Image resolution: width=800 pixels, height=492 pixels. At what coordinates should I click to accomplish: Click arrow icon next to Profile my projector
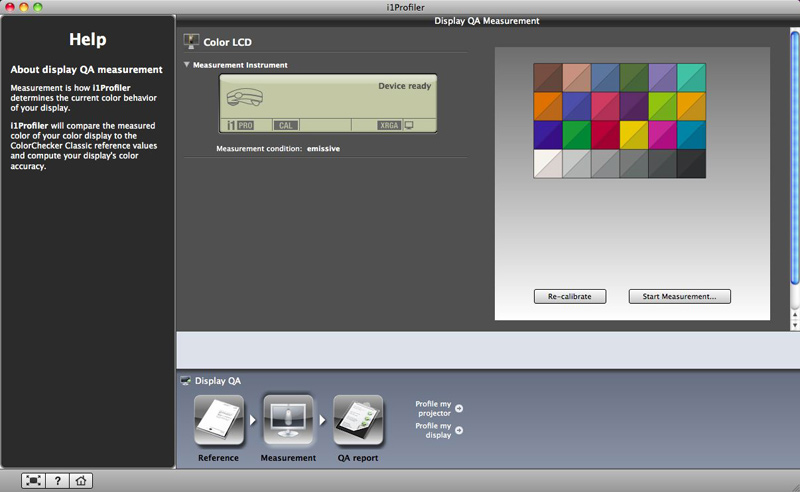tap(459, 408)
